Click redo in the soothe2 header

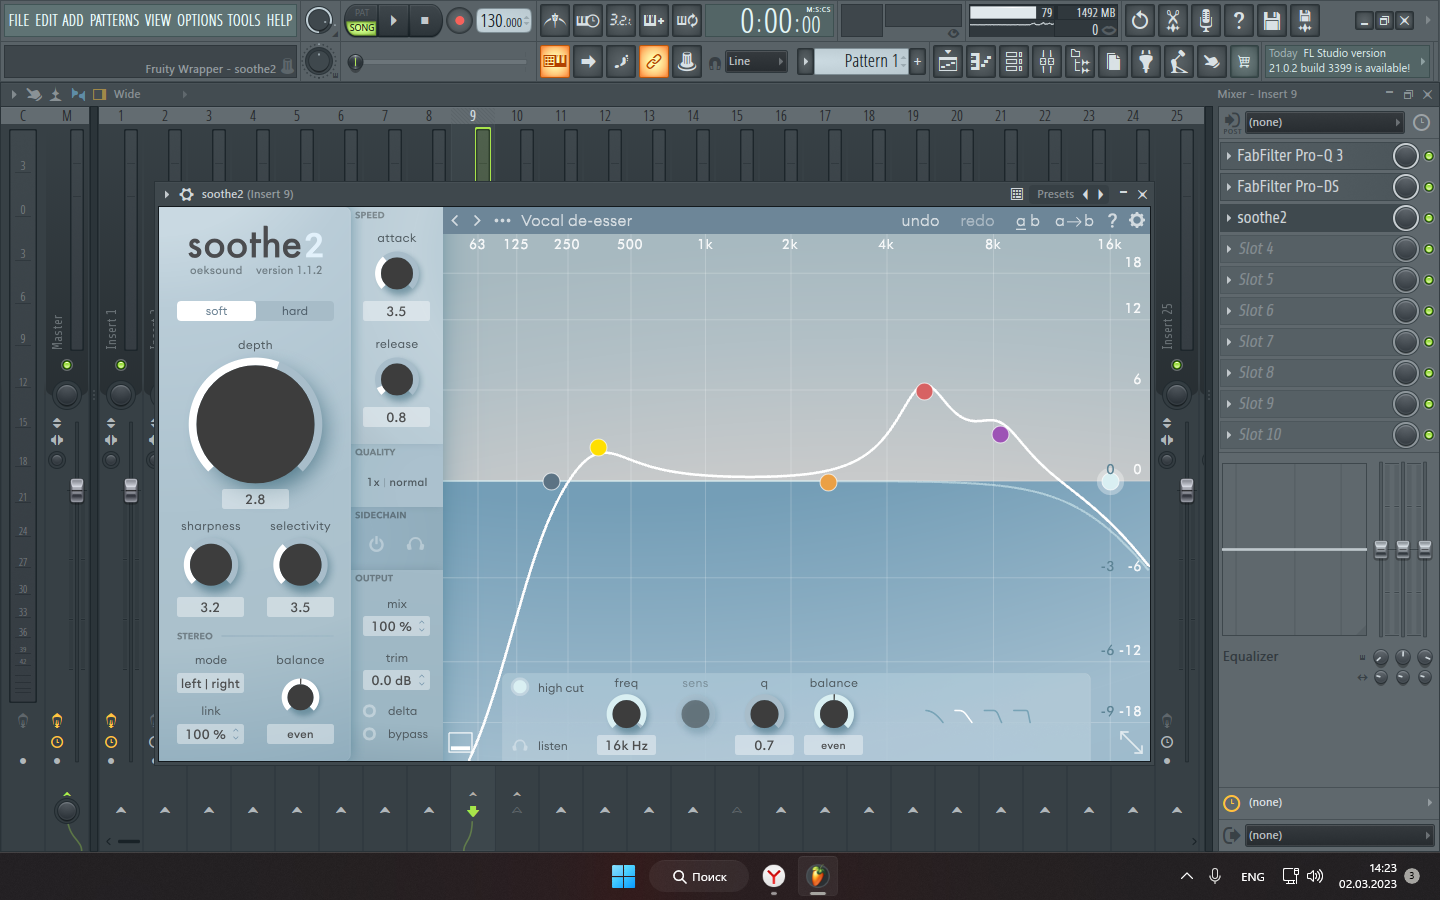point(977,221)
